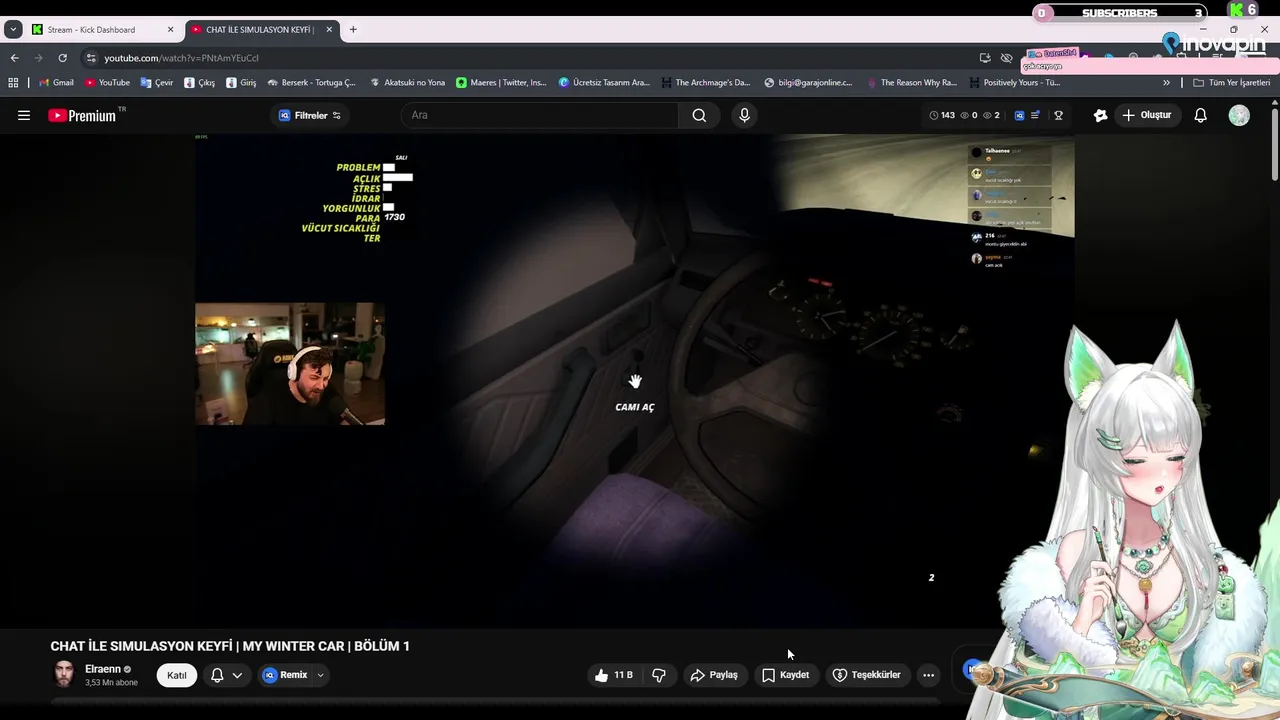
Task: Click the video player area
Action: [x=634, y=380]
